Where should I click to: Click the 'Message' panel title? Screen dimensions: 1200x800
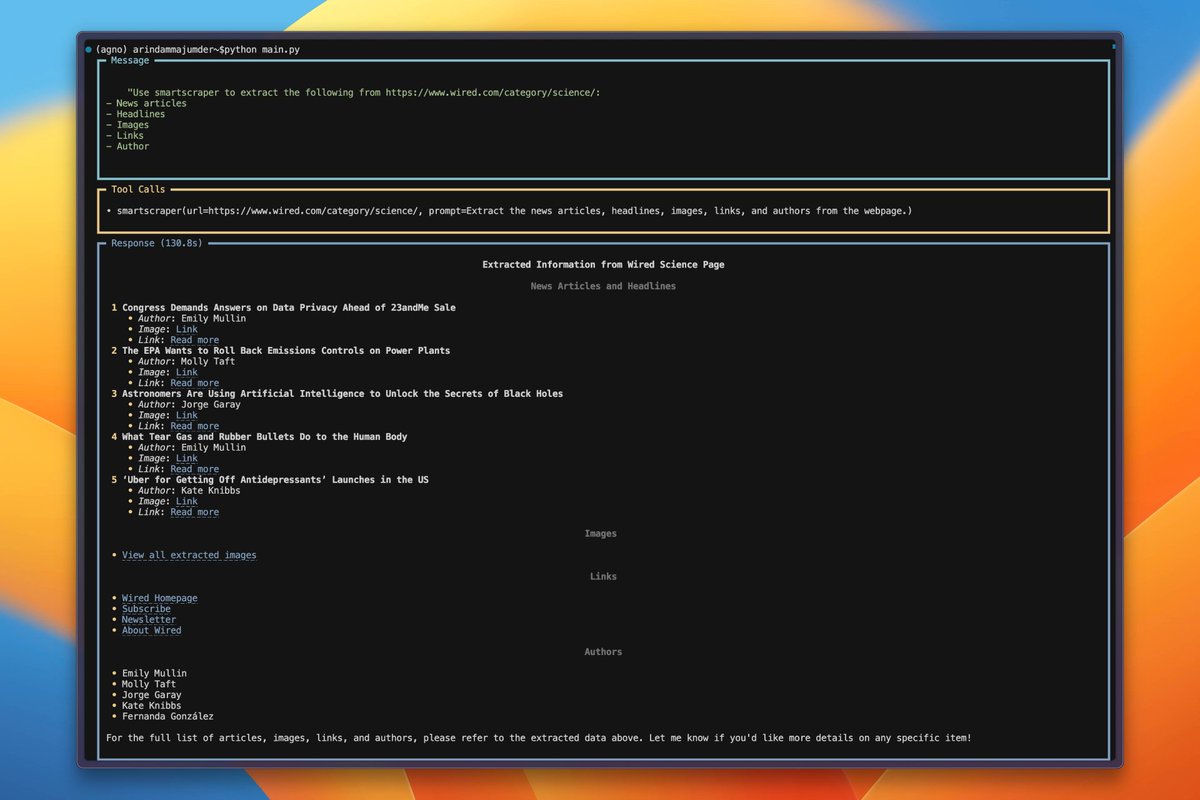click(x=130, y=60)
